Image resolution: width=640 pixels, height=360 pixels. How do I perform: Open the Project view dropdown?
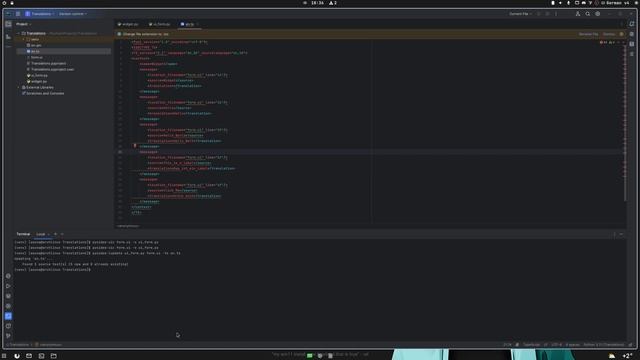(x=23, y=24)
